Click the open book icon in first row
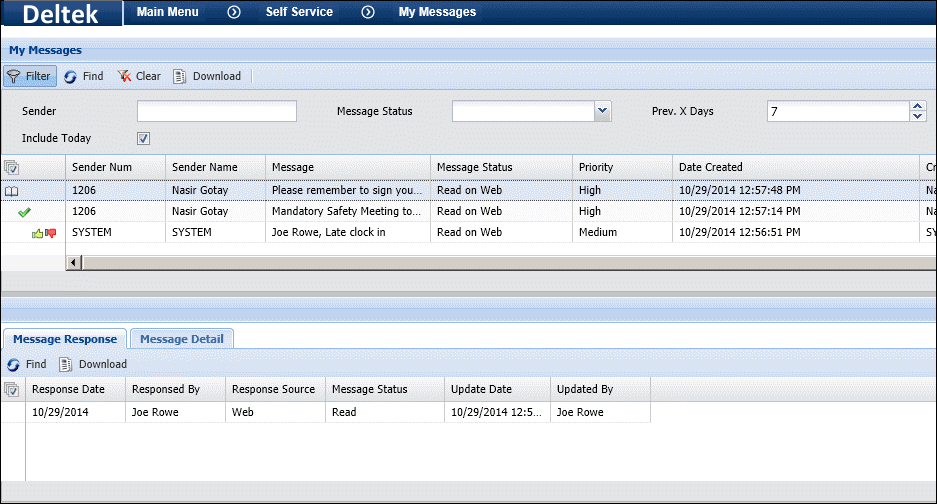 12,190
